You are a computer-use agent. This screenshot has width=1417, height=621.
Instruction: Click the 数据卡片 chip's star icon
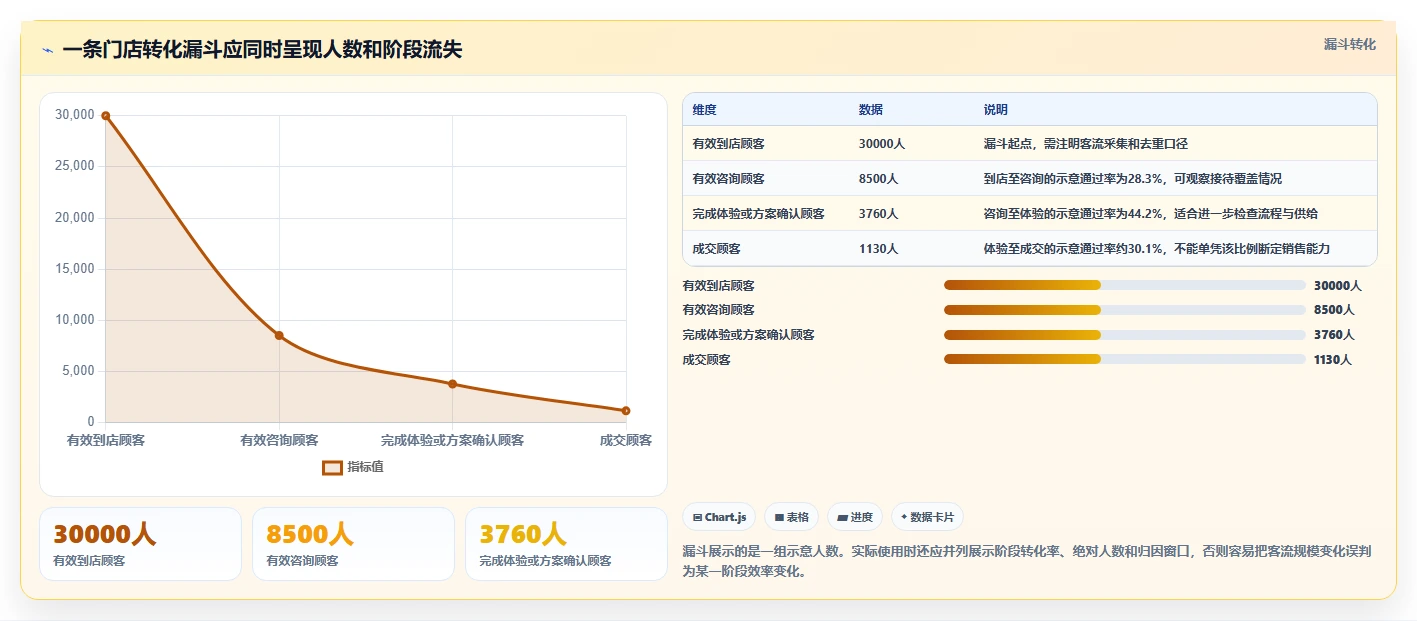904,517
